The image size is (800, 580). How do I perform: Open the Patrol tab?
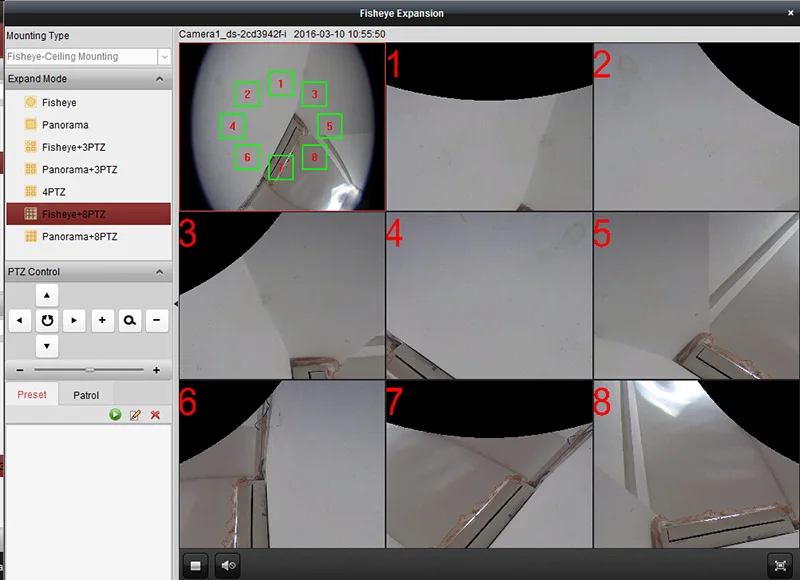click(86, 395)
